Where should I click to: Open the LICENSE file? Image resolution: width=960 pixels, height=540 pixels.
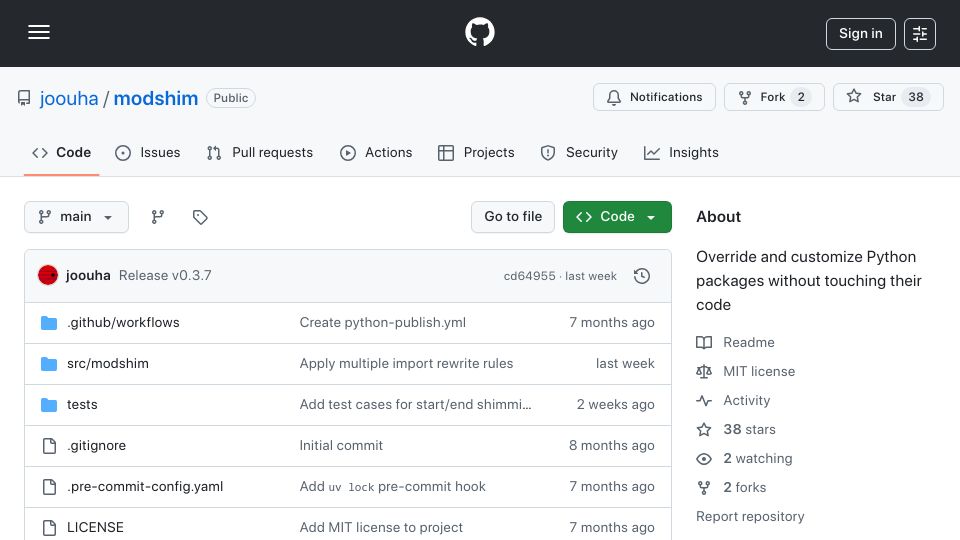pos(95,528)
